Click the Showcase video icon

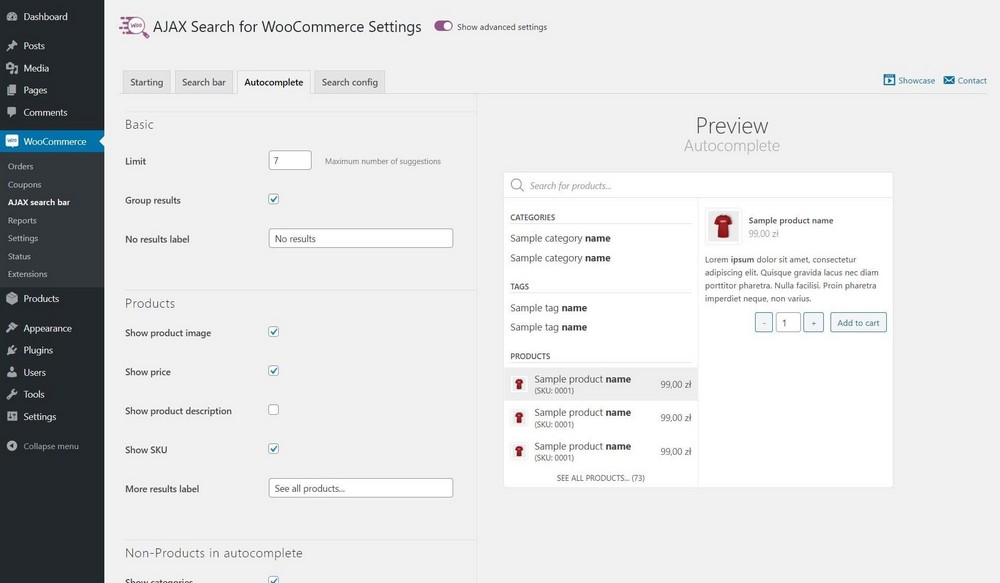point(889,80)
